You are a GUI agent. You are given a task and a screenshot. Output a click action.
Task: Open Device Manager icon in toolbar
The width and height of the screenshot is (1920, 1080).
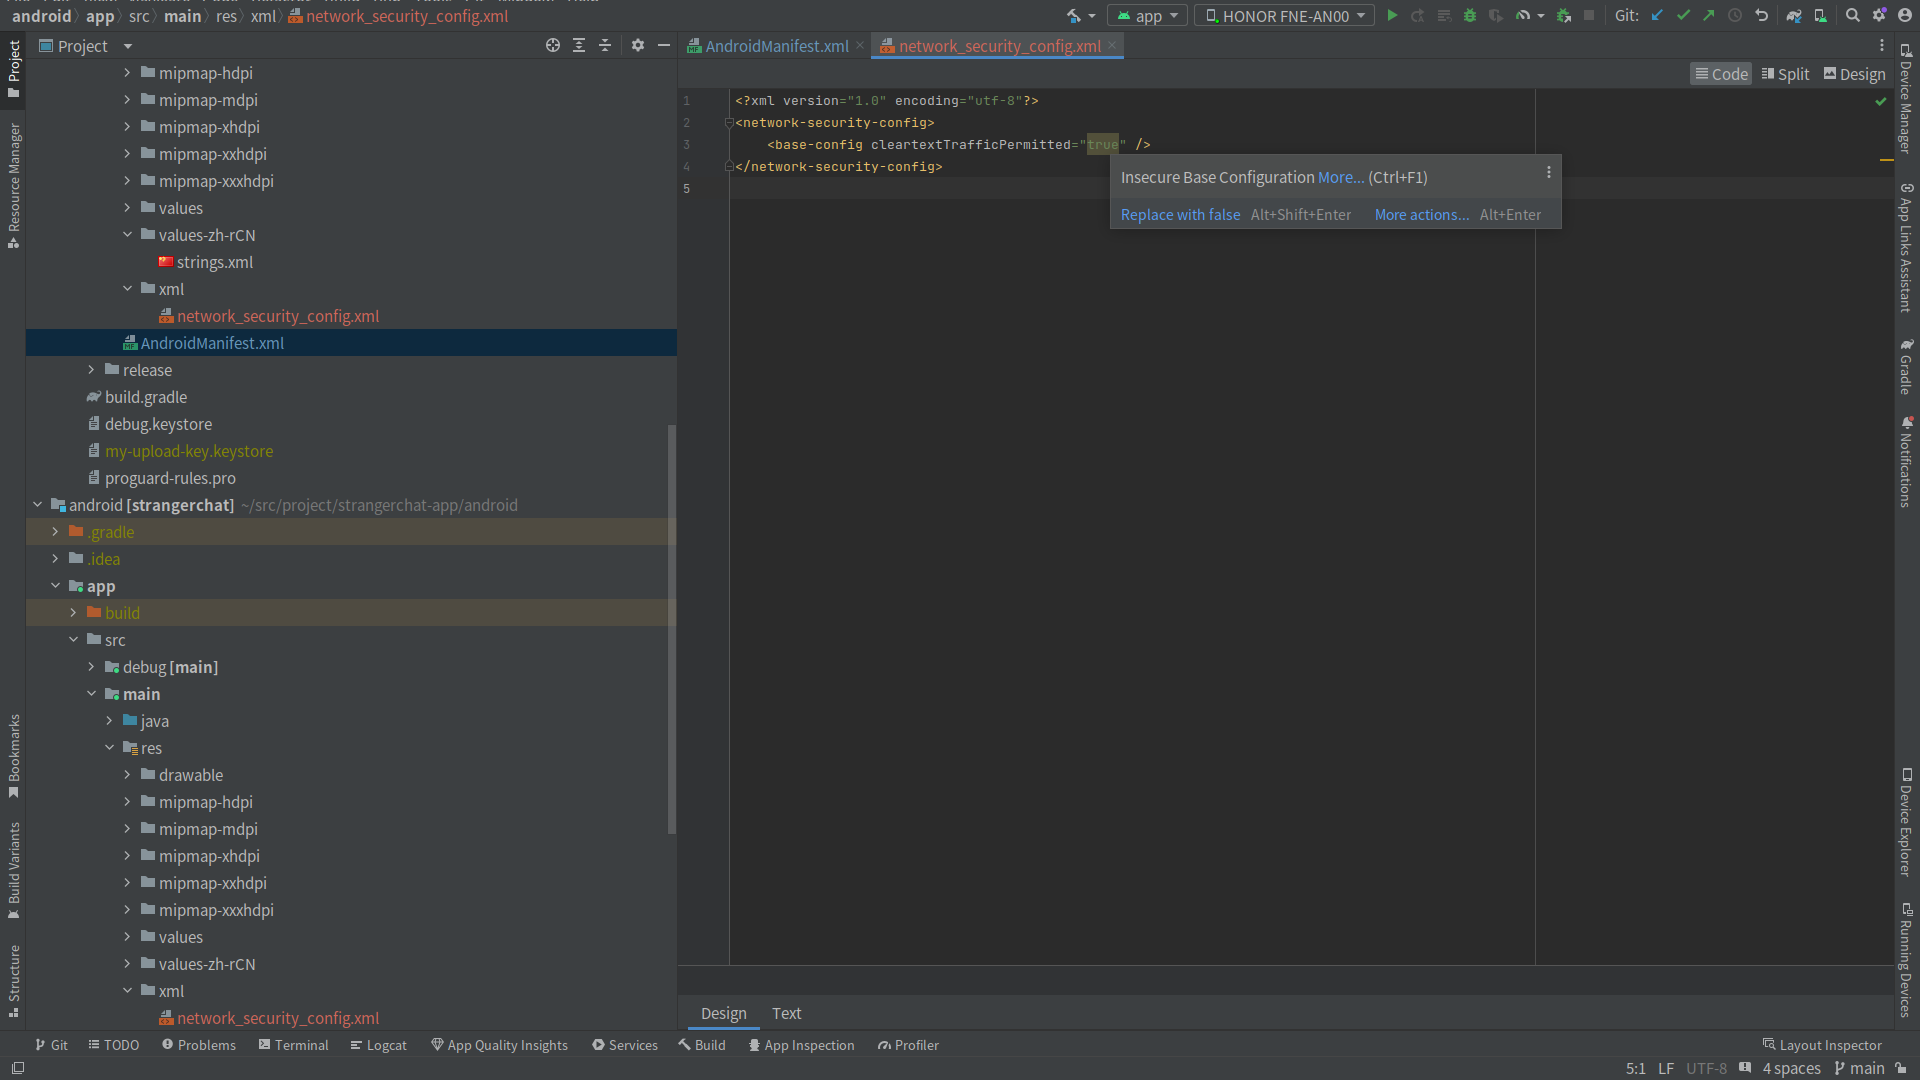1821,16
